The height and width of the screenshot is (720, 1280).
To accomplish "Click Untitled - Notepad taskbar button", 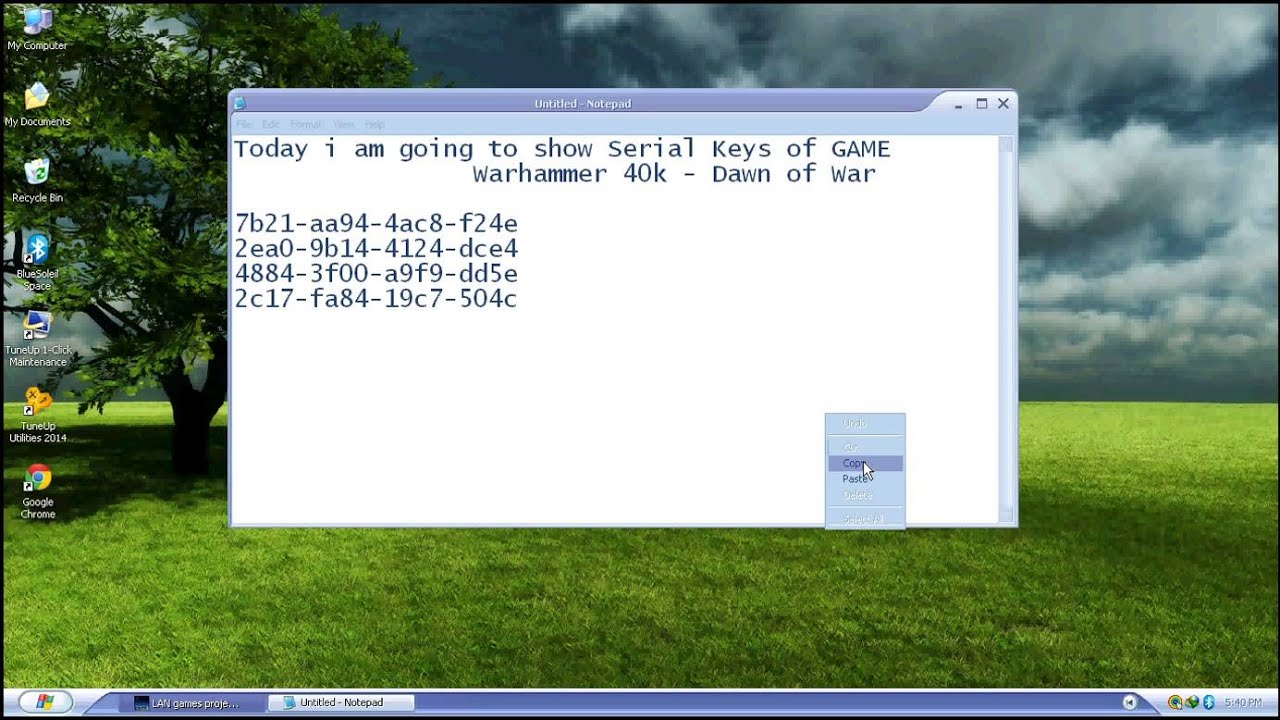I will point(341,703).
